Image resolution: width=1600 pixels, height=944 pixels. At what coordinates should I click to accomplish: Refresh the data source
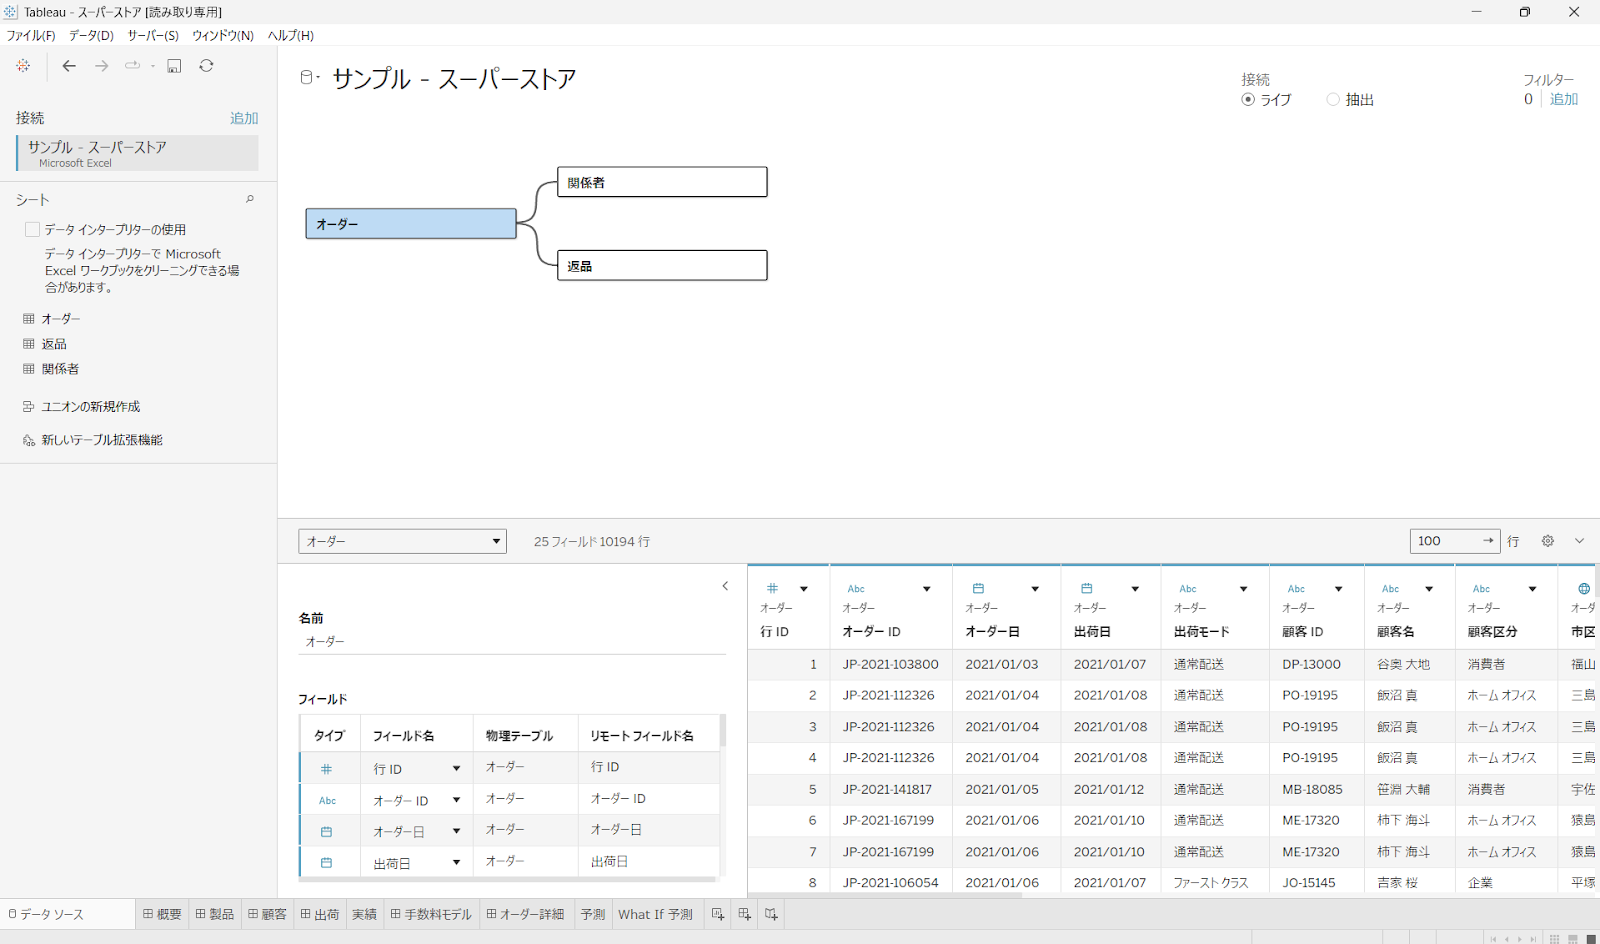click(x=206, y=66)
